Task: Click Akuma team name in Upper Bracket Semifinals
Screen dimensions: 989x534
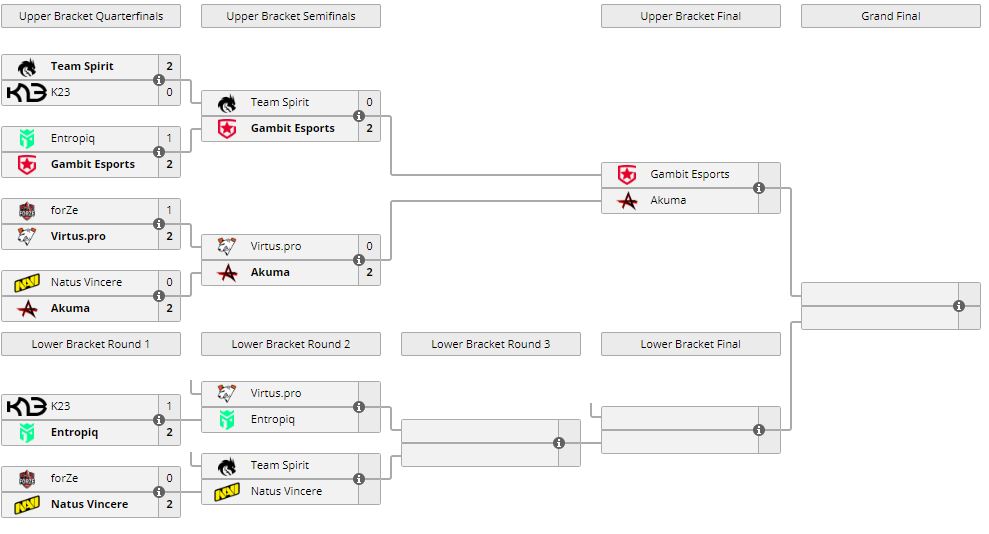Action: tap(270, 272)
